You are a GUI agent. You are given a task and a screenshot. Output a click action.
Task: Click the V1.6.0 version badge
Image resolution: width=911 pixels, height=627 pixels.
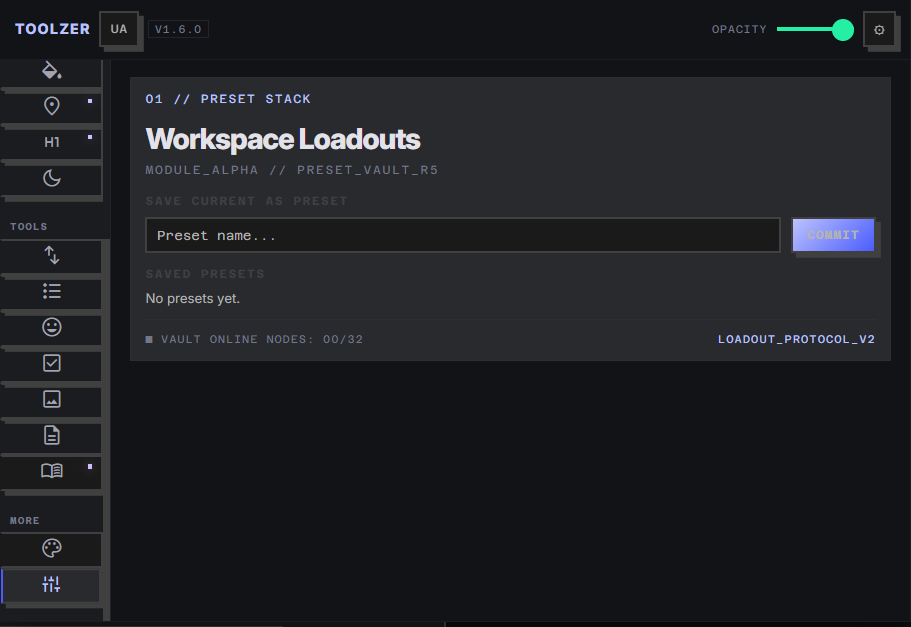click(178, 29)
